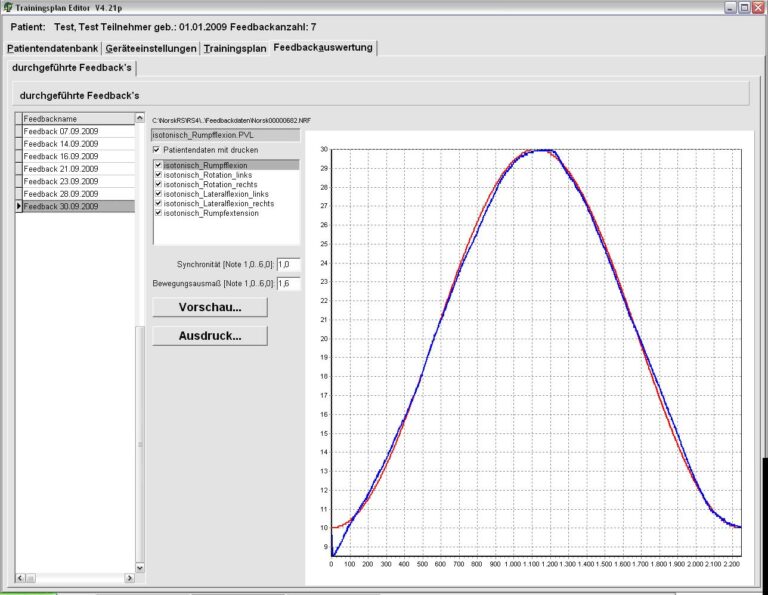Switch to the Geräteeinstellungen tab
The height and width of the screenshot is (595, 768).
[150, 48]
